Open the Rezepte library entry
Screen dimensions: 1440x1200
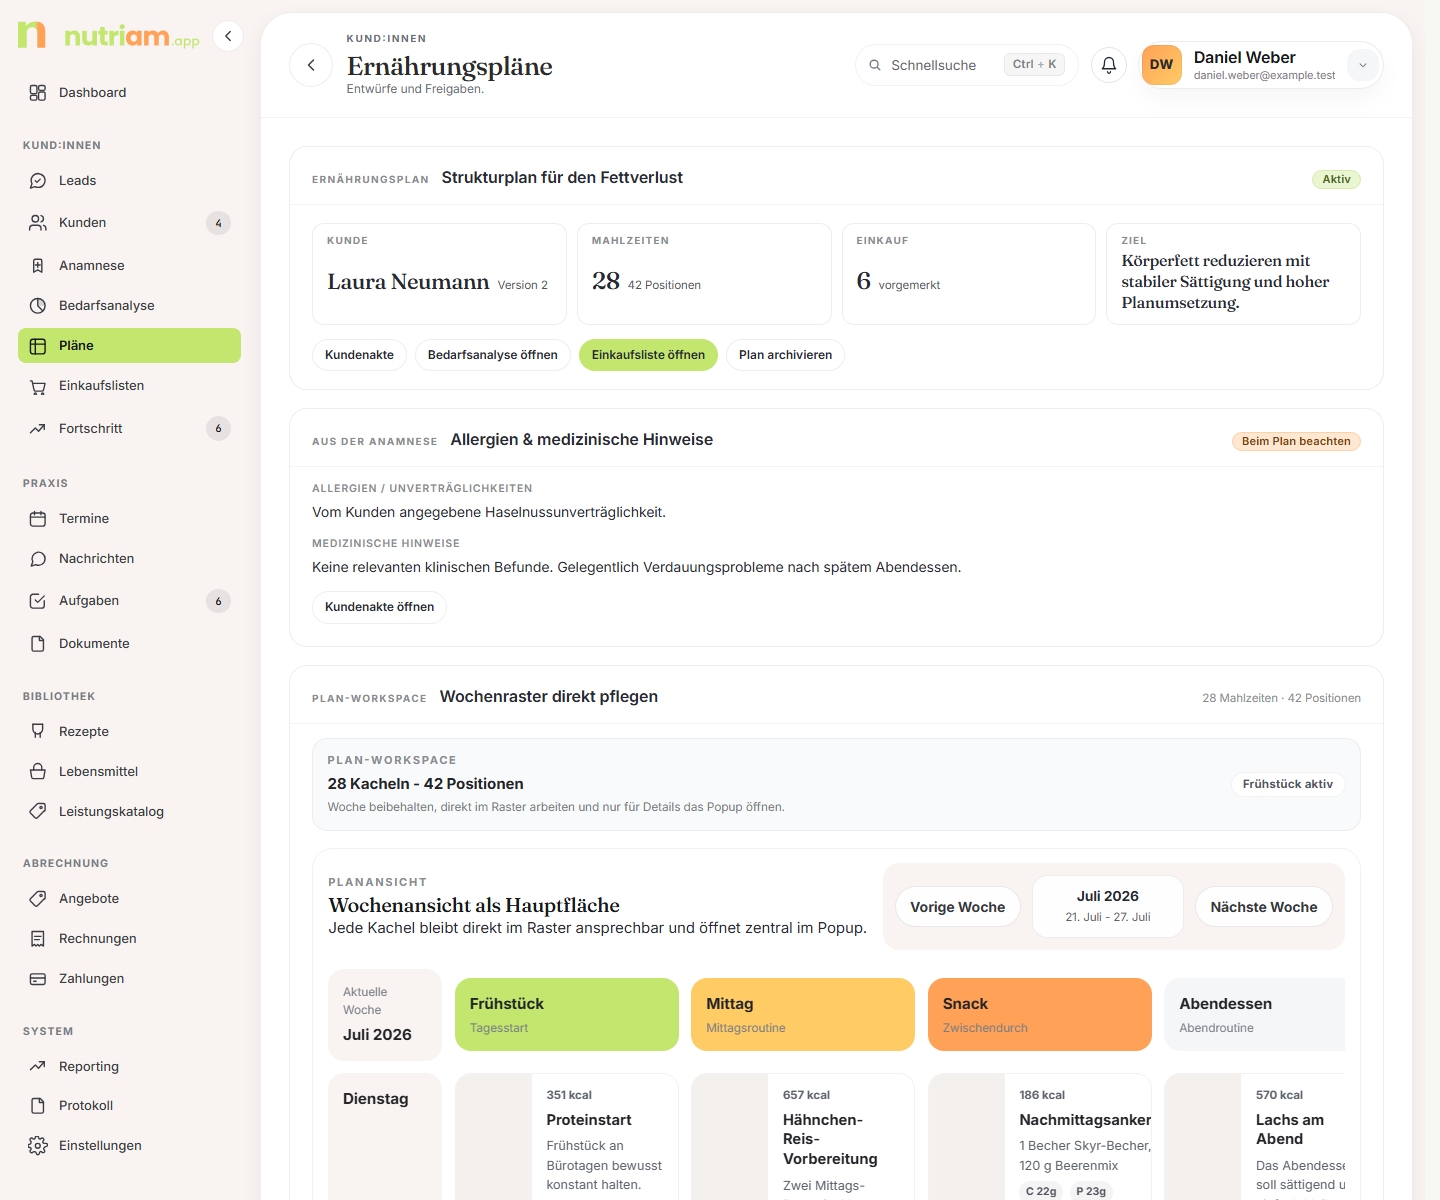click(130, 732)
